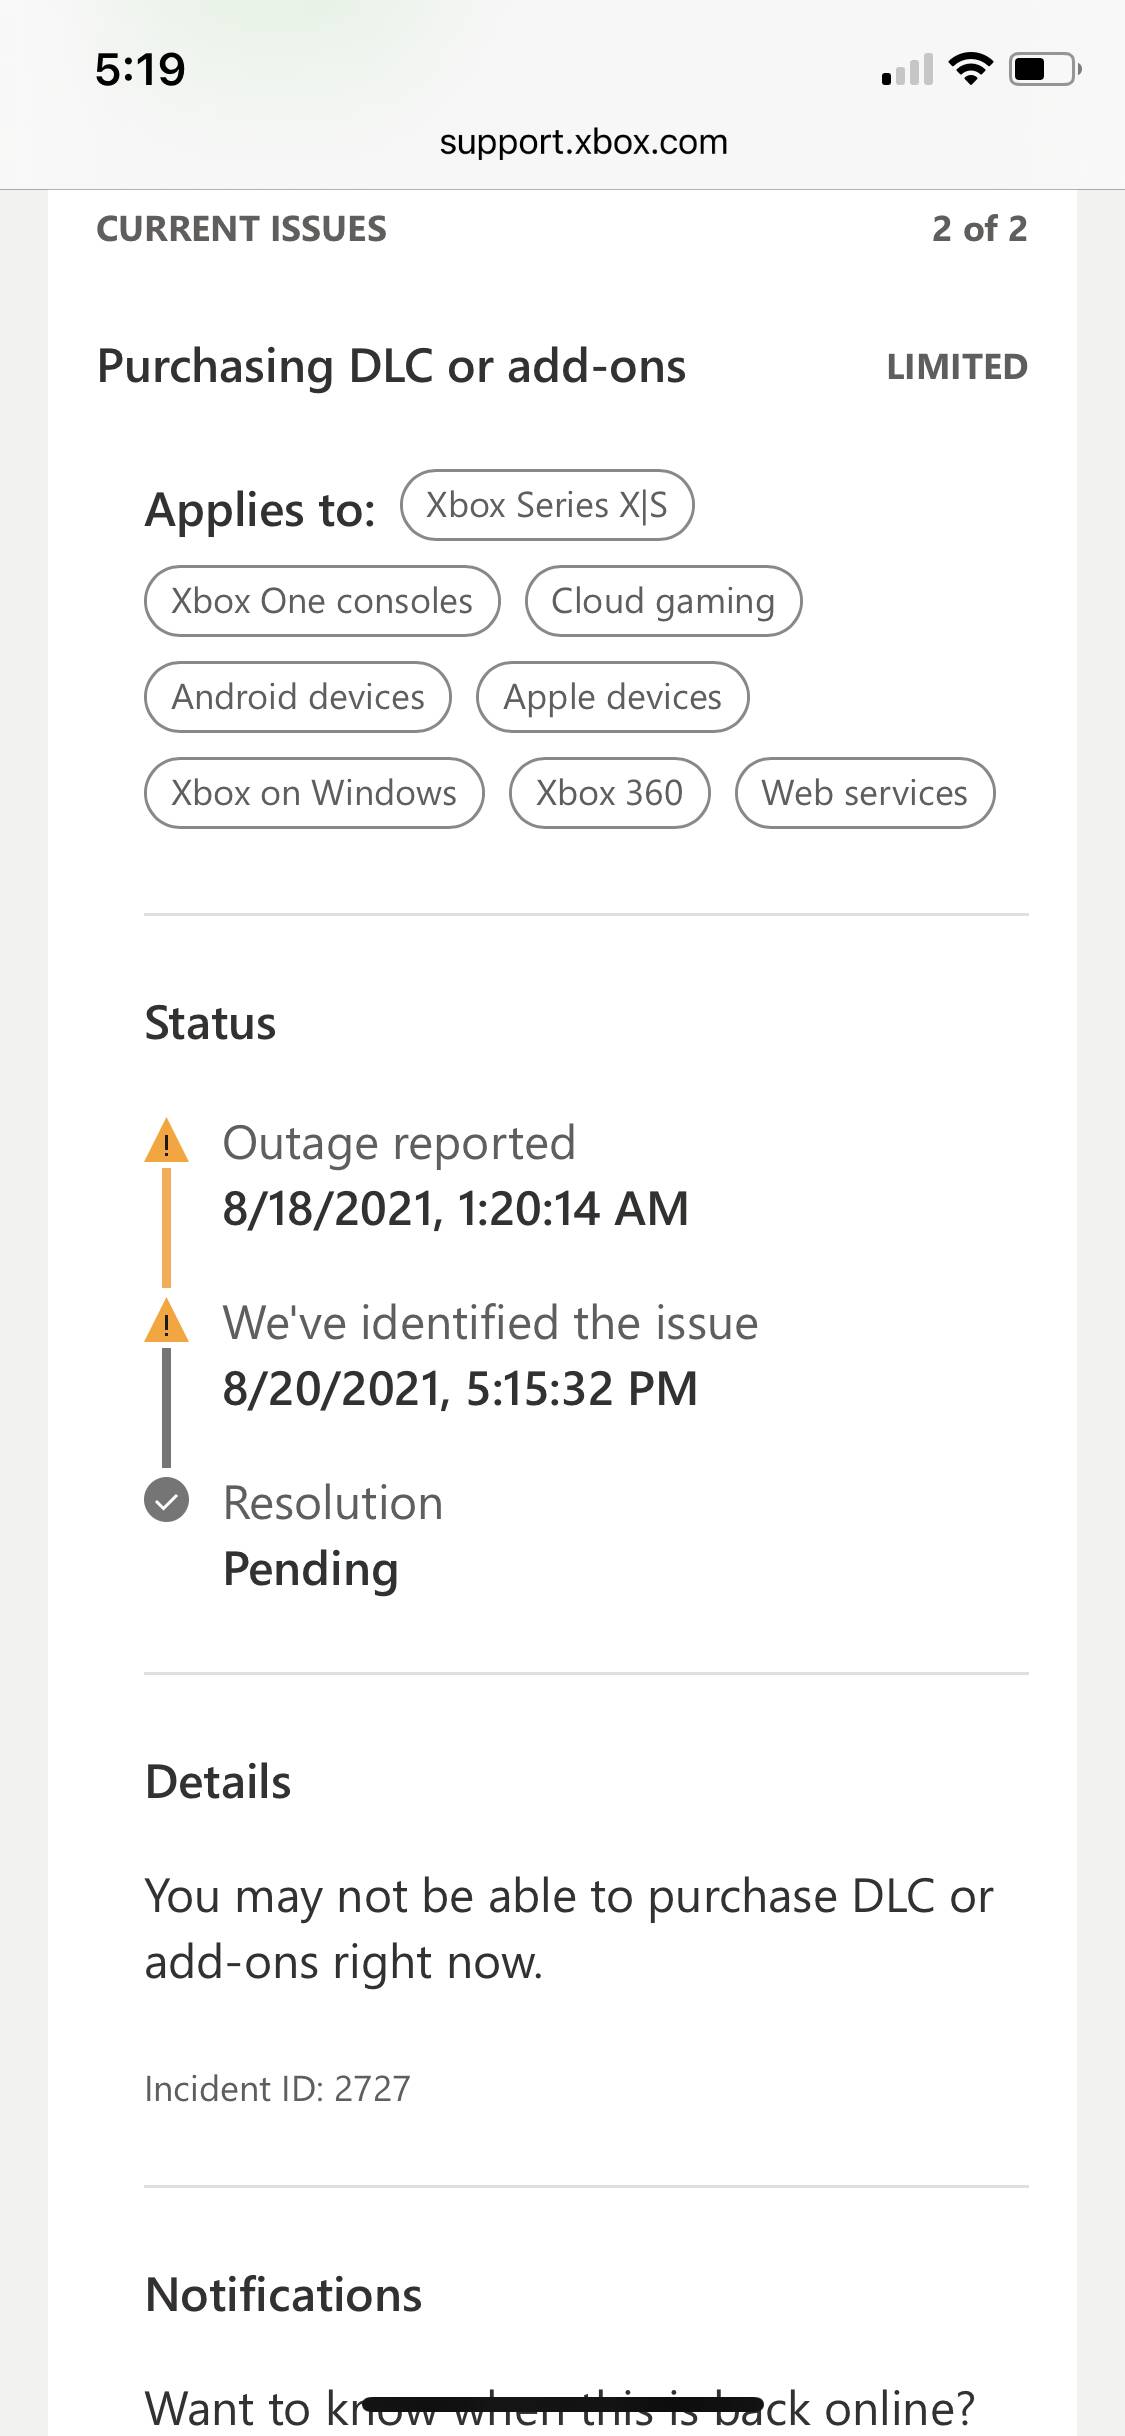Choose the Xbox 360 tag
The height and width of the screenshot is (2436, 1125).
[609, 793]
